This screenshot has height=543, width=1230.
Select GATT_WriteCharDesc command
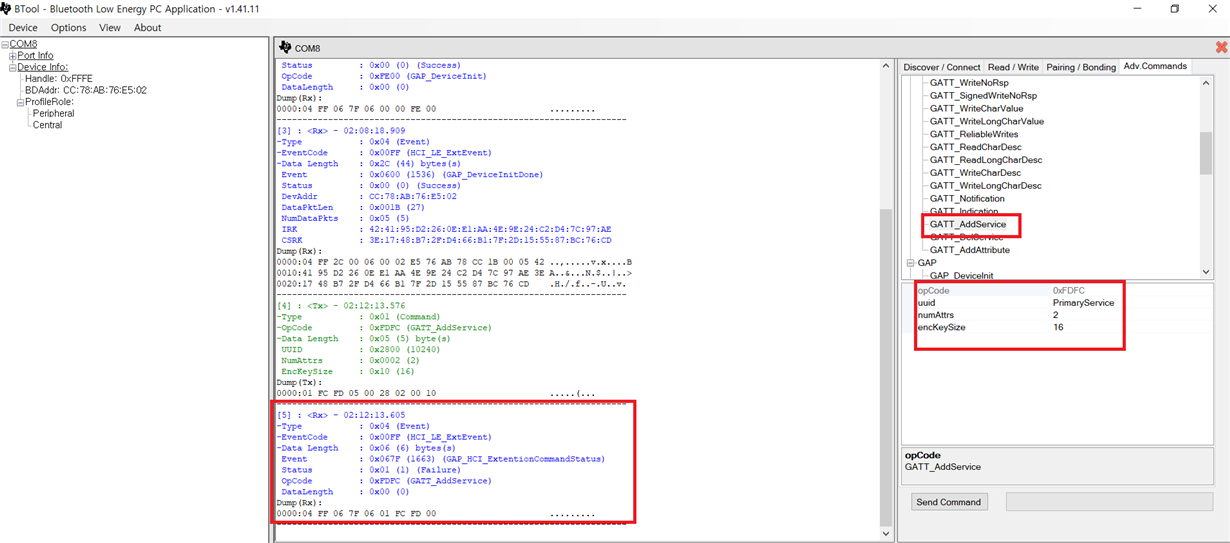(x=975, y=173)
